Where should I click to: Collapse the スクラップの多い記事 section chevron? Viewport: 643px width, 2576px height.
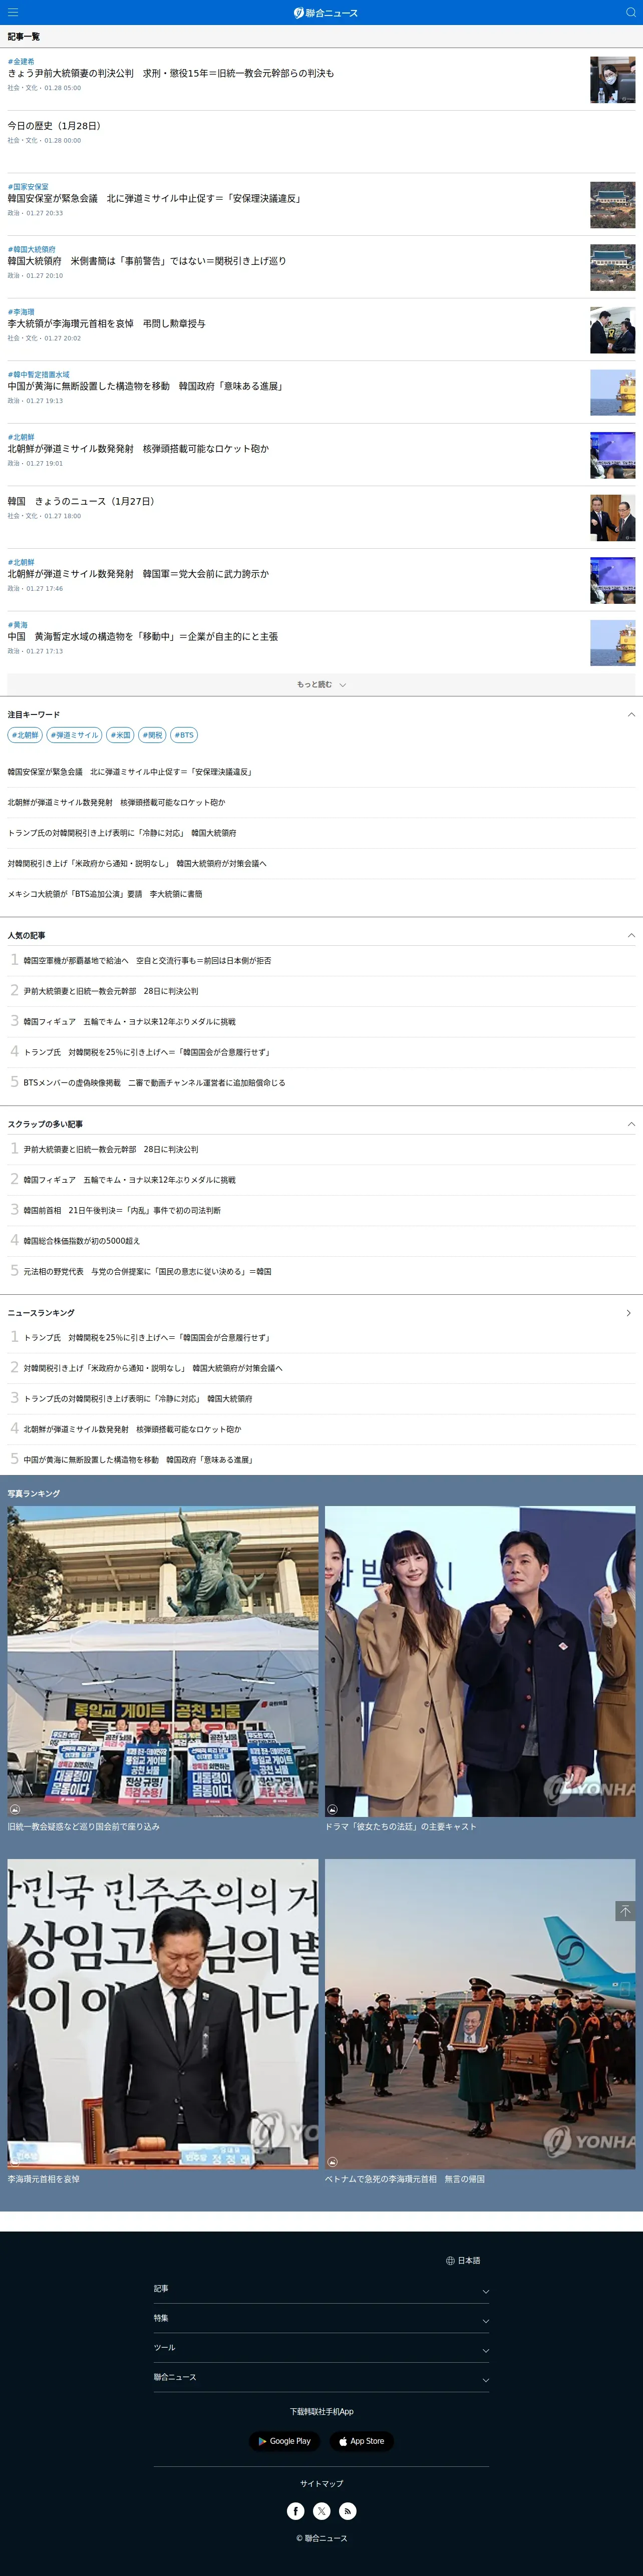[630, 1125]
